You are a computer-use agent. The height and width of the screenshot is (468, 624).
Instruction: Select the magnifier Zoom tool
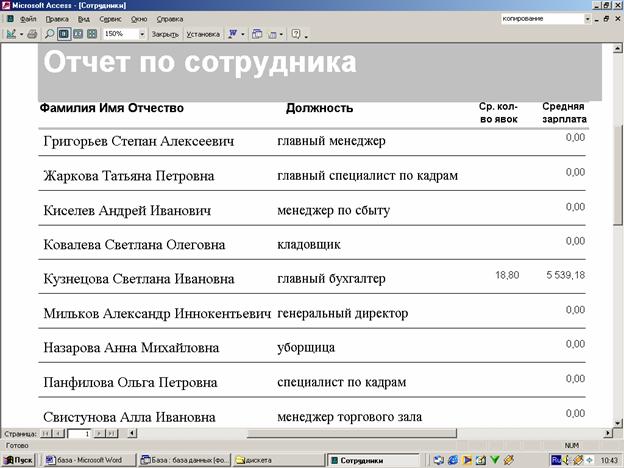click(50, 34)
